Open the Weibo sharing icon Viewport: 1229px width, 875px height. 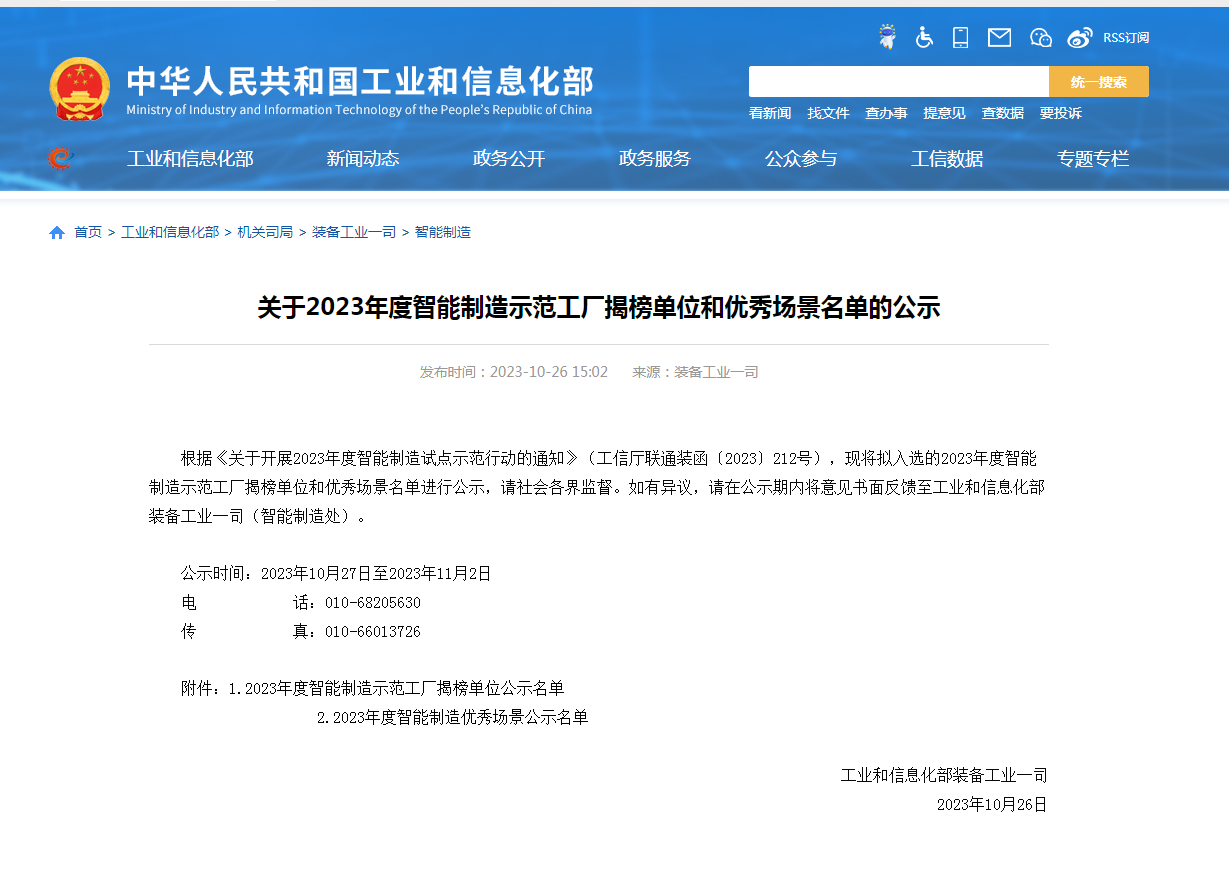click(1079, 37)
